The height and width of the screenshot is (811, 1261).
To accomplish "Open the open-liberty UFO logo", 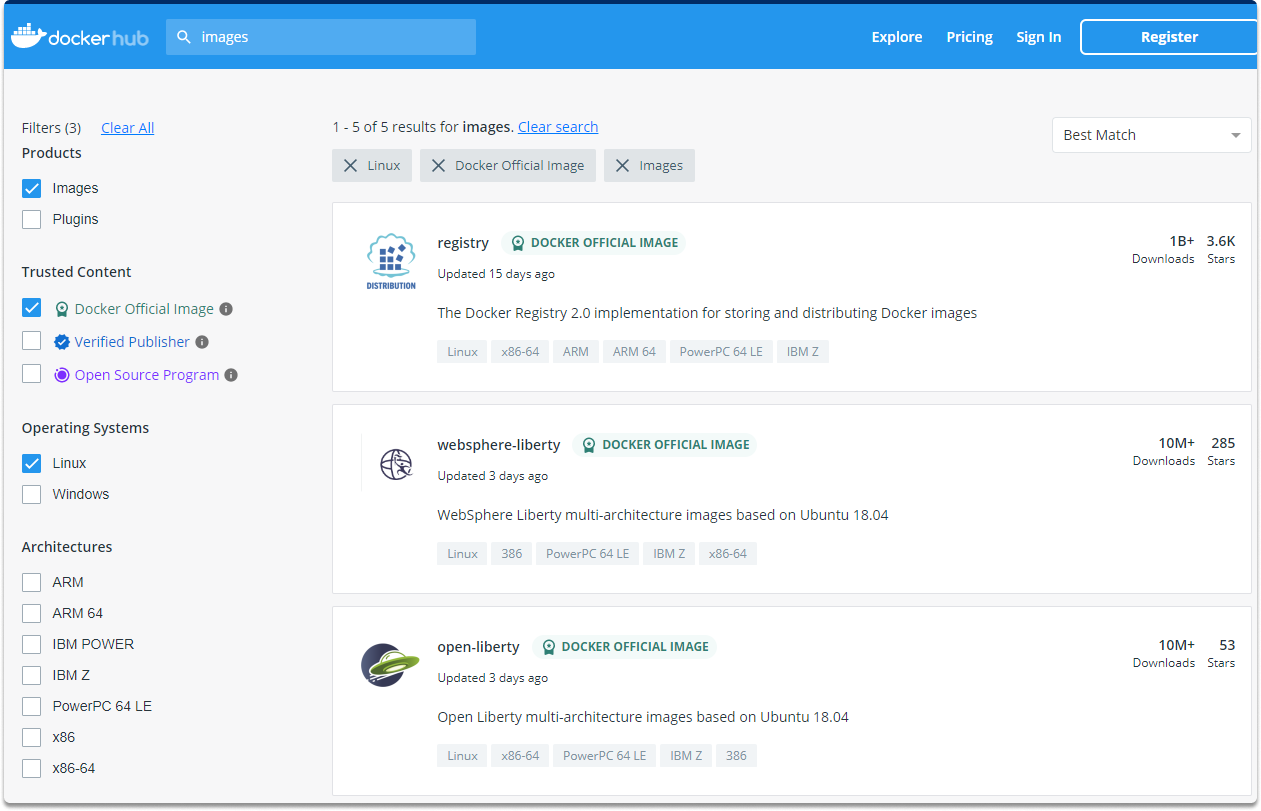I will tap(390, 665).
